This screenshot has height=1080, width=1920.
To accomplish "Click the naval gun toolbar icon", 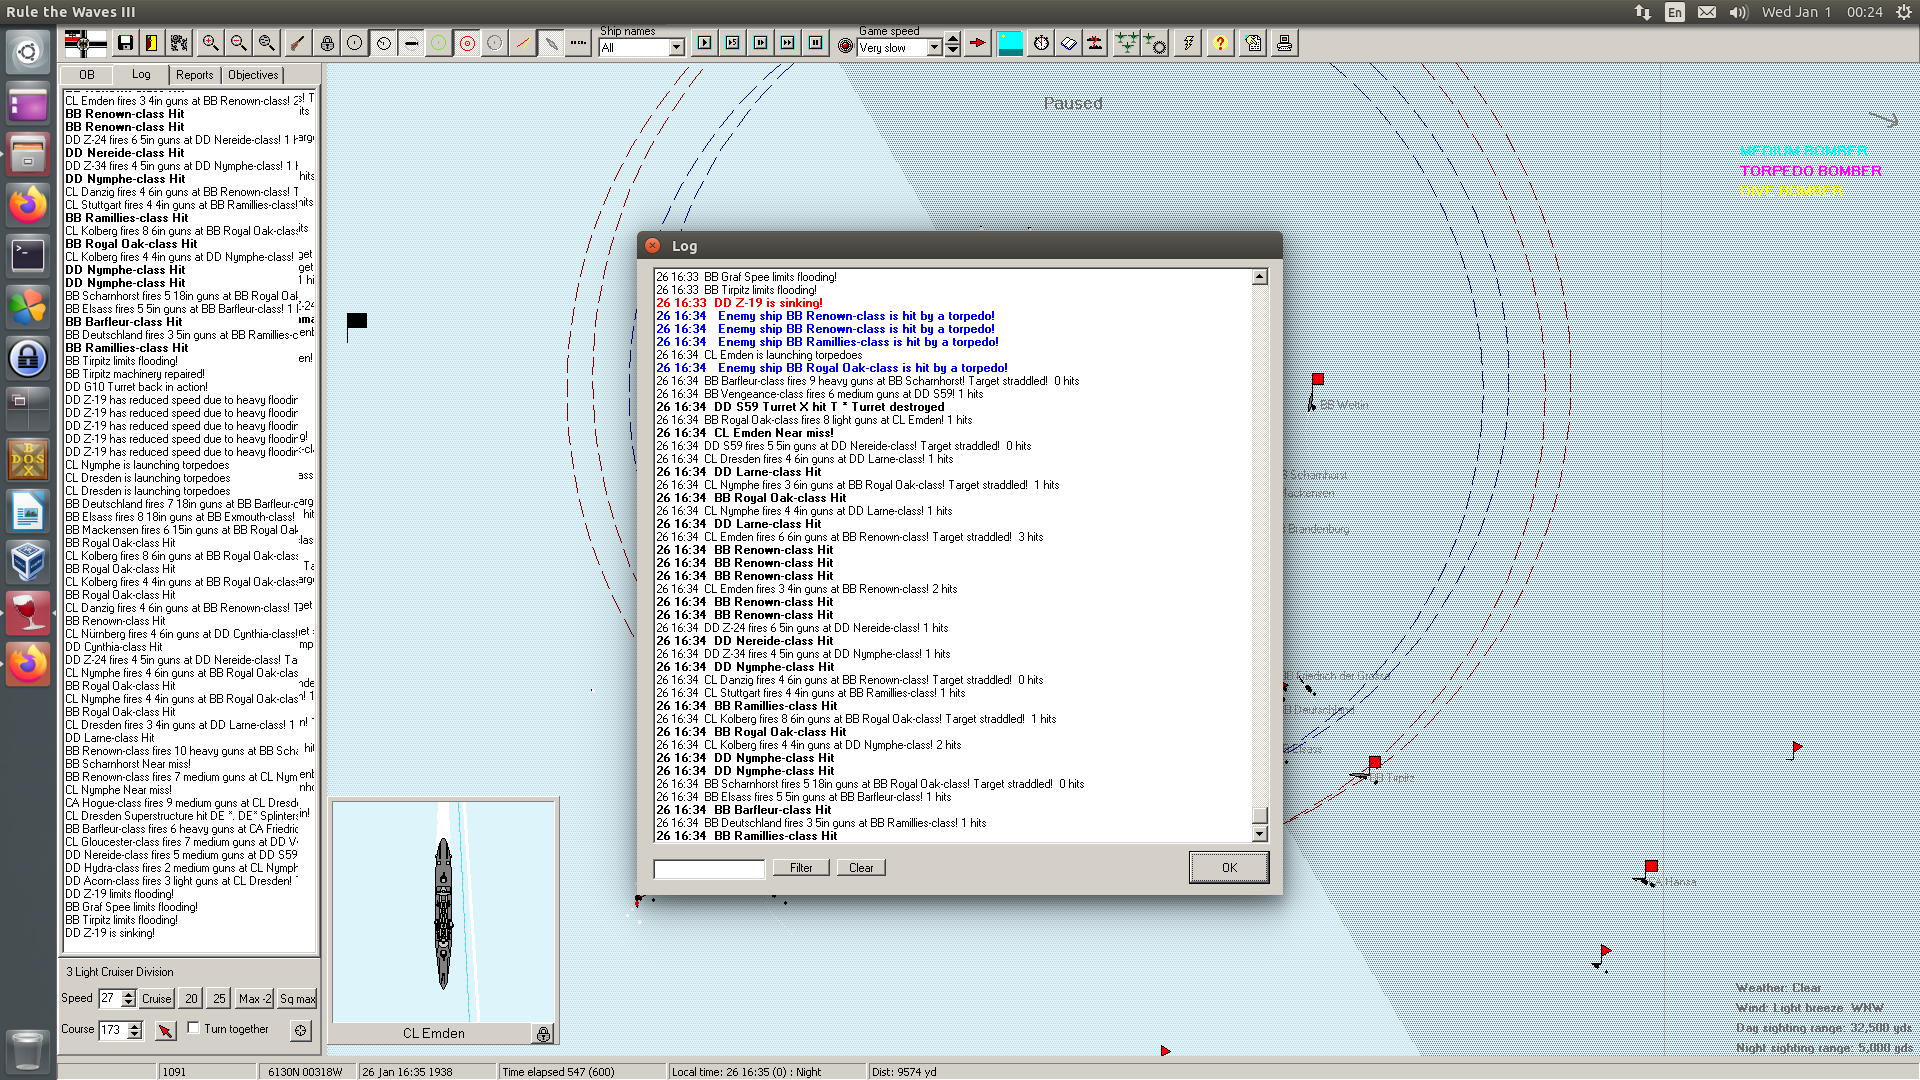I will pos(297,43).
